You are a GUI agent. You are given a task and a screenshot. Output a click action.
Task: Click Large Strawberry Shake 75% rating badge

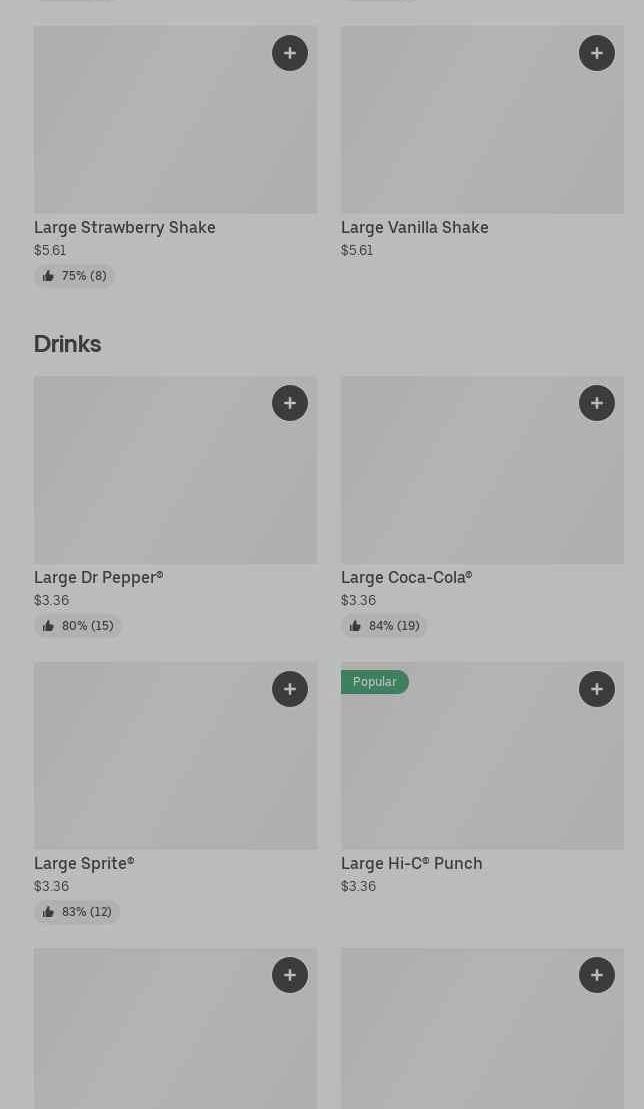pos(75,276)
